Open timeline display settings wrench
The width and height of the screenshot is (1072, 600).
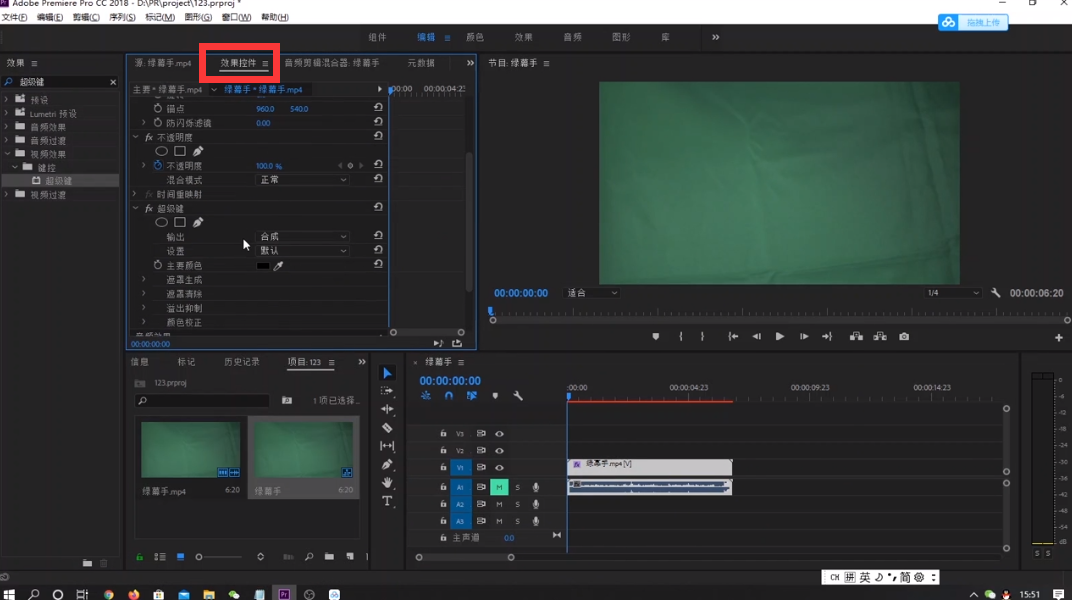point(518,396)
